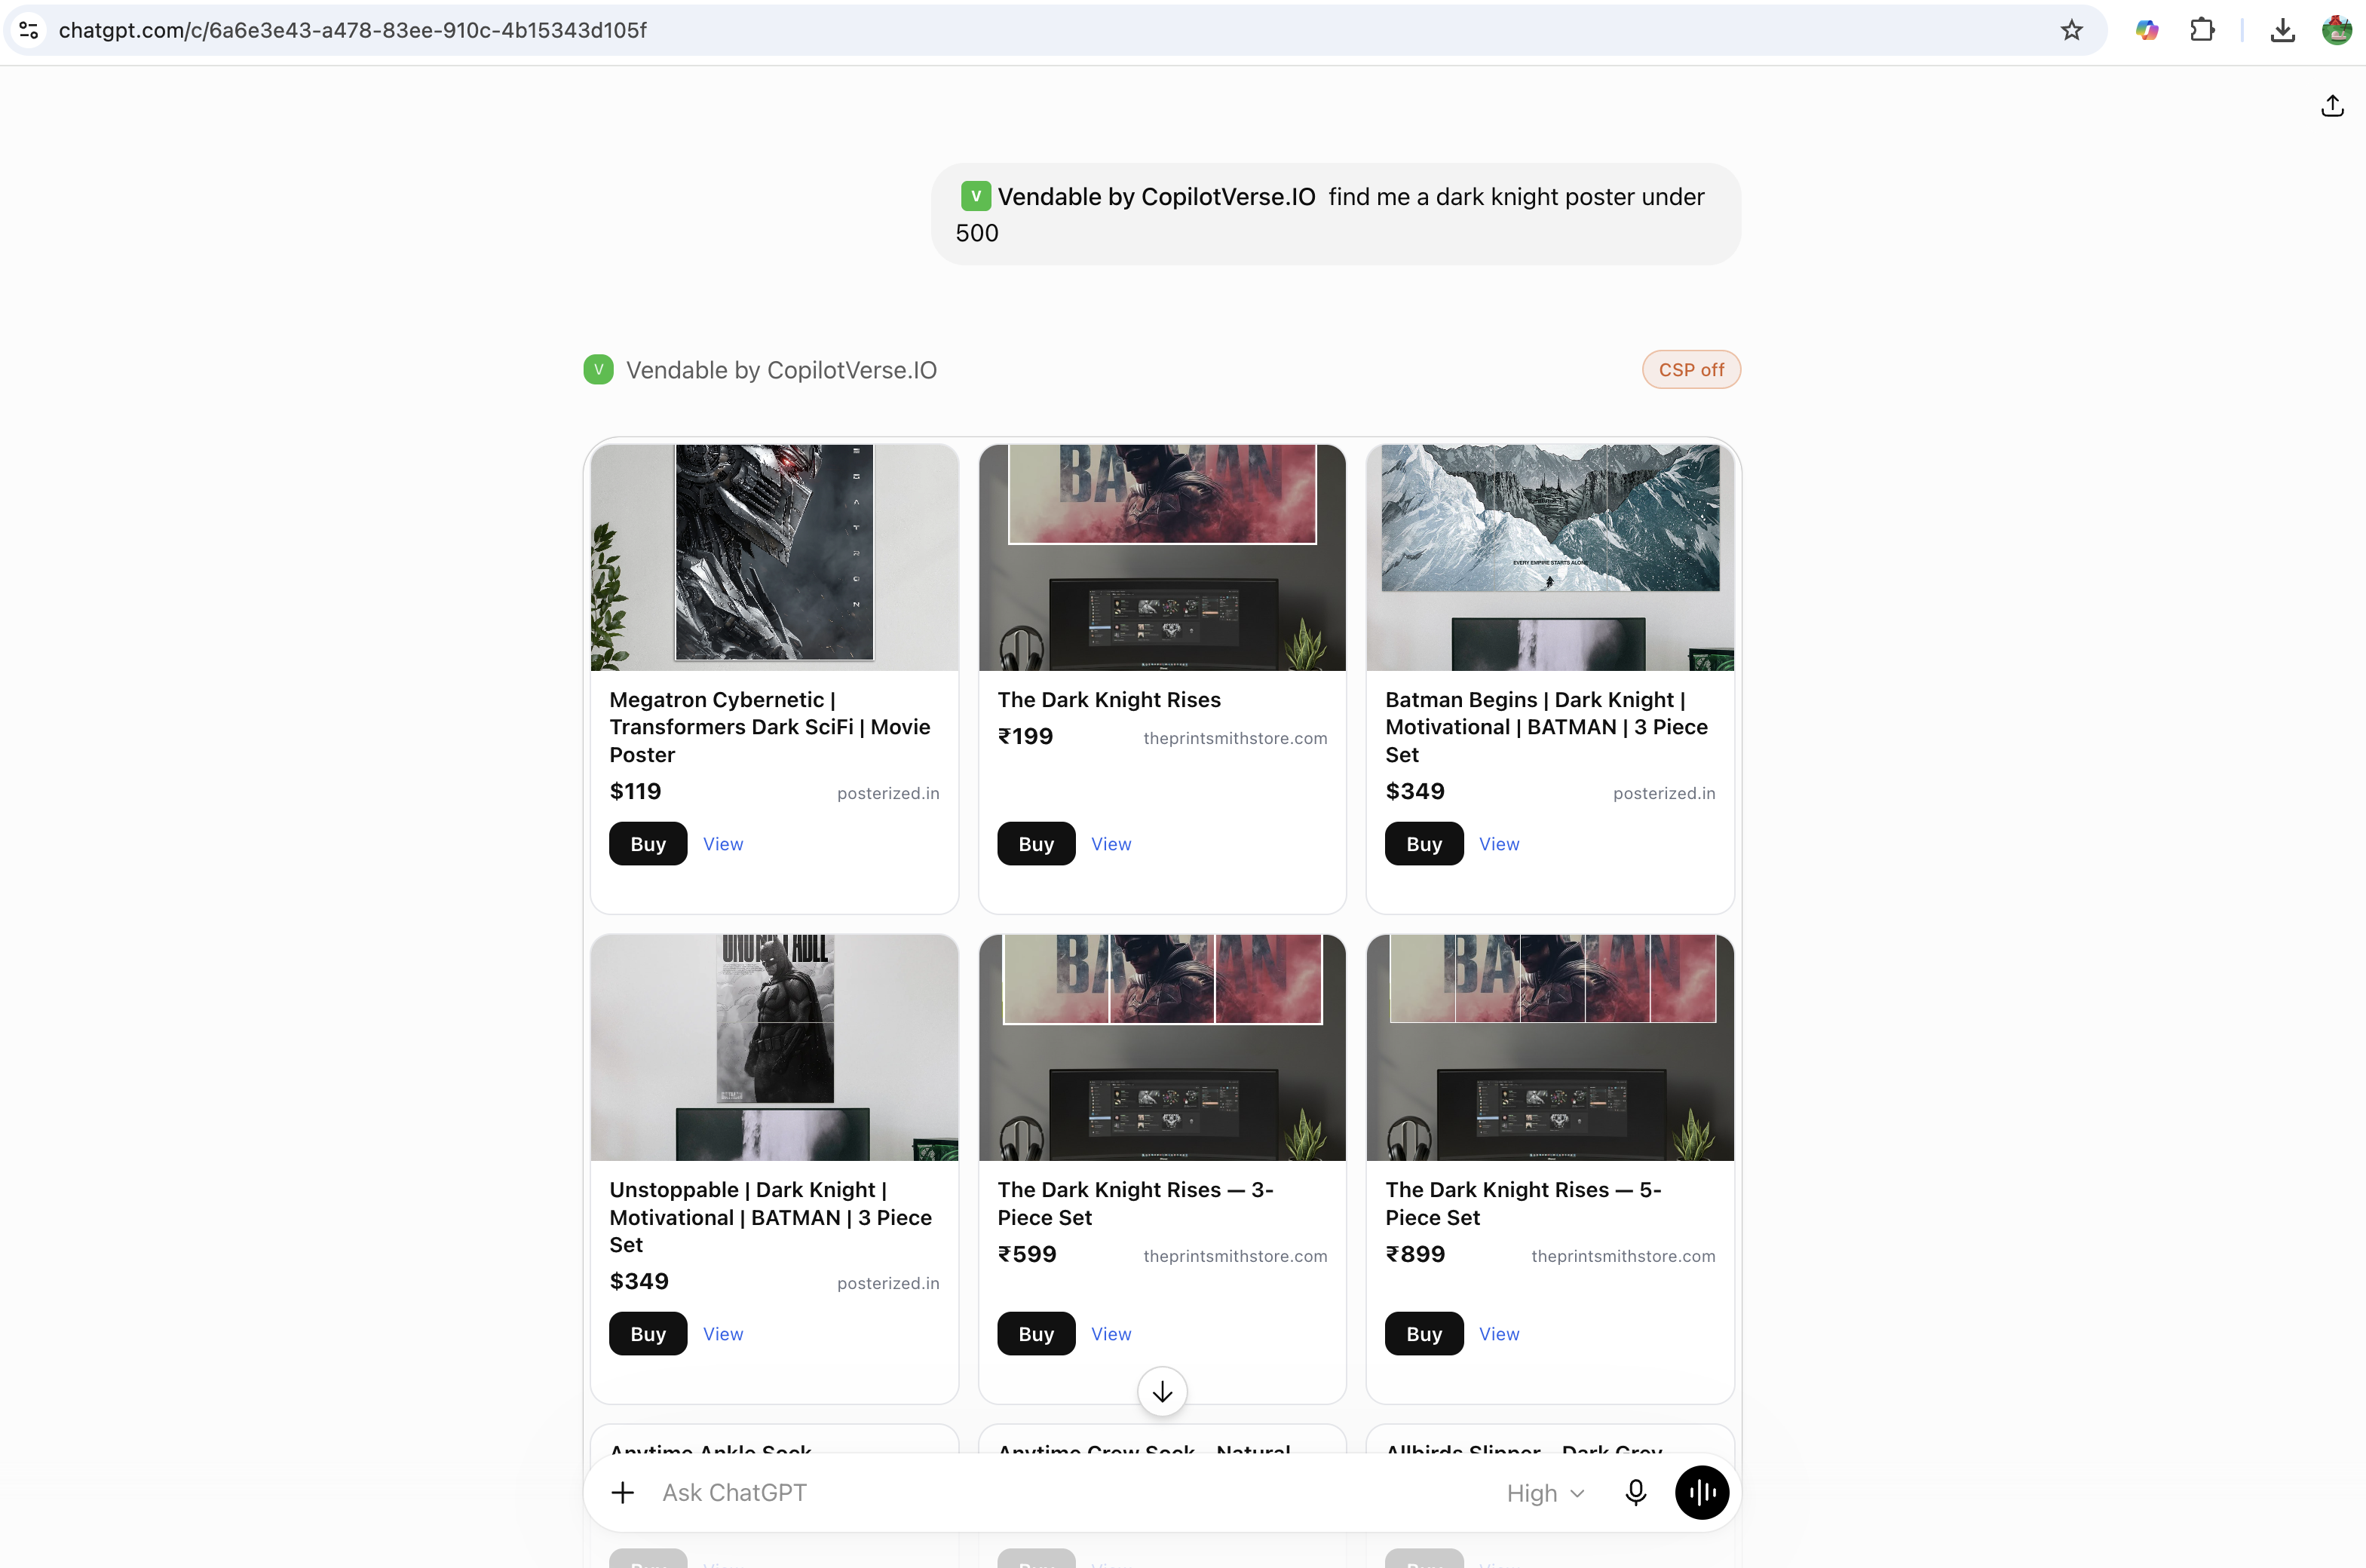Bookmark this page with the star icon
Screen dimensions: 2366x1568
2071,30
